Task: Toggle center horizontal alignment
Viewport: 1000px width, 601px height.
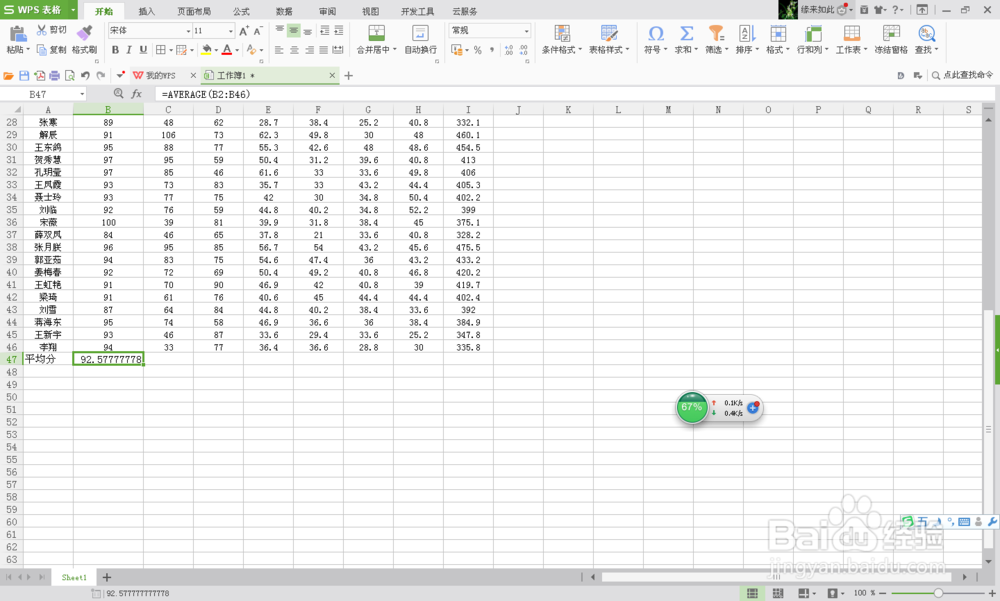Action: click(x=294, y=50)
